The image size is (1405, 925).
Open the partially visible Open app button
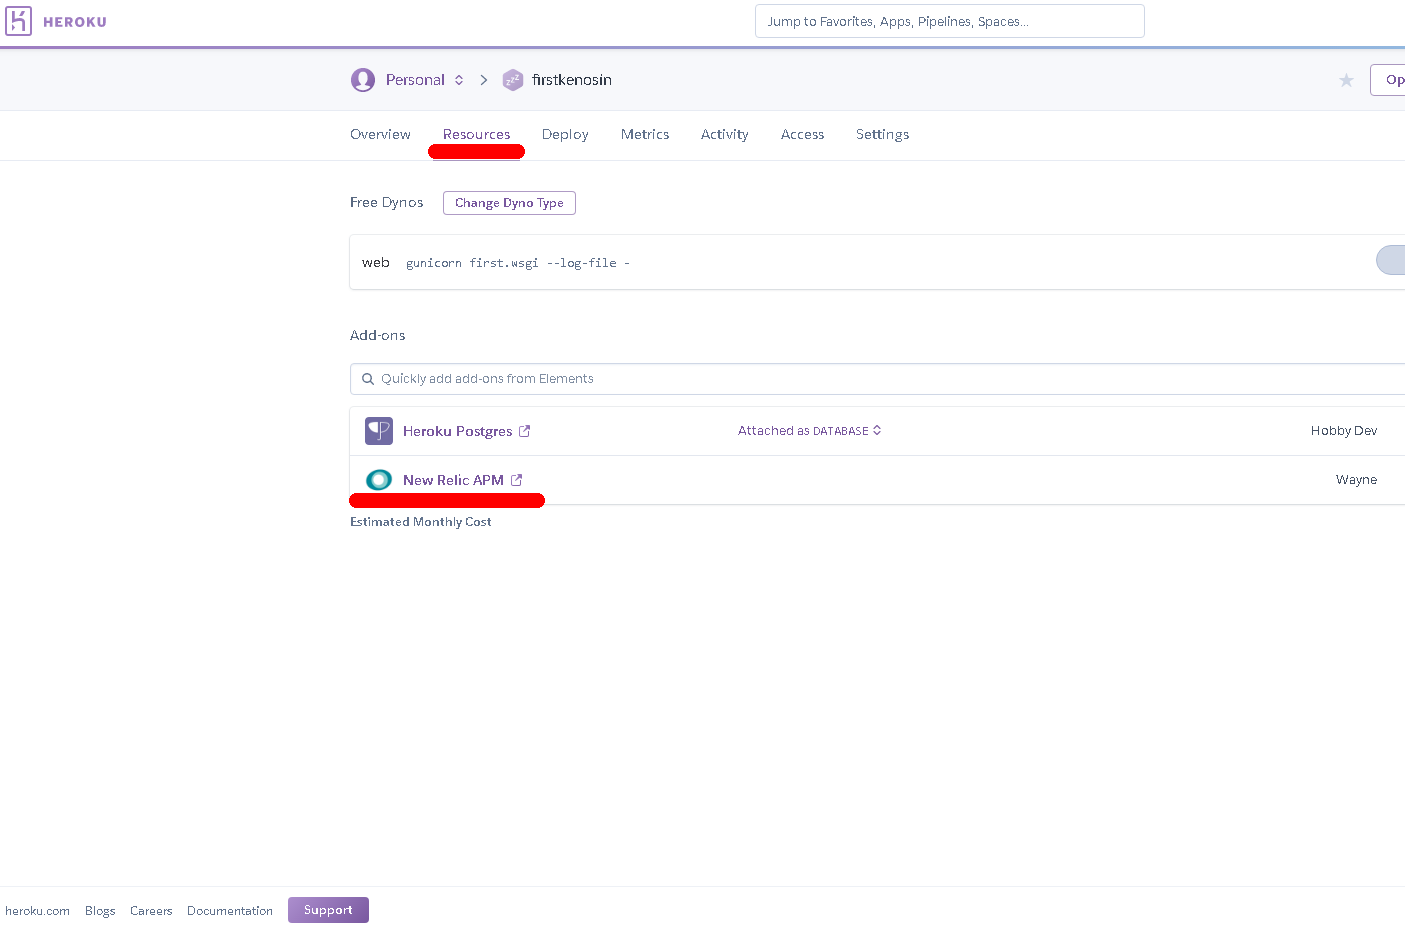pyautogui.click(x=1388, y=80)
